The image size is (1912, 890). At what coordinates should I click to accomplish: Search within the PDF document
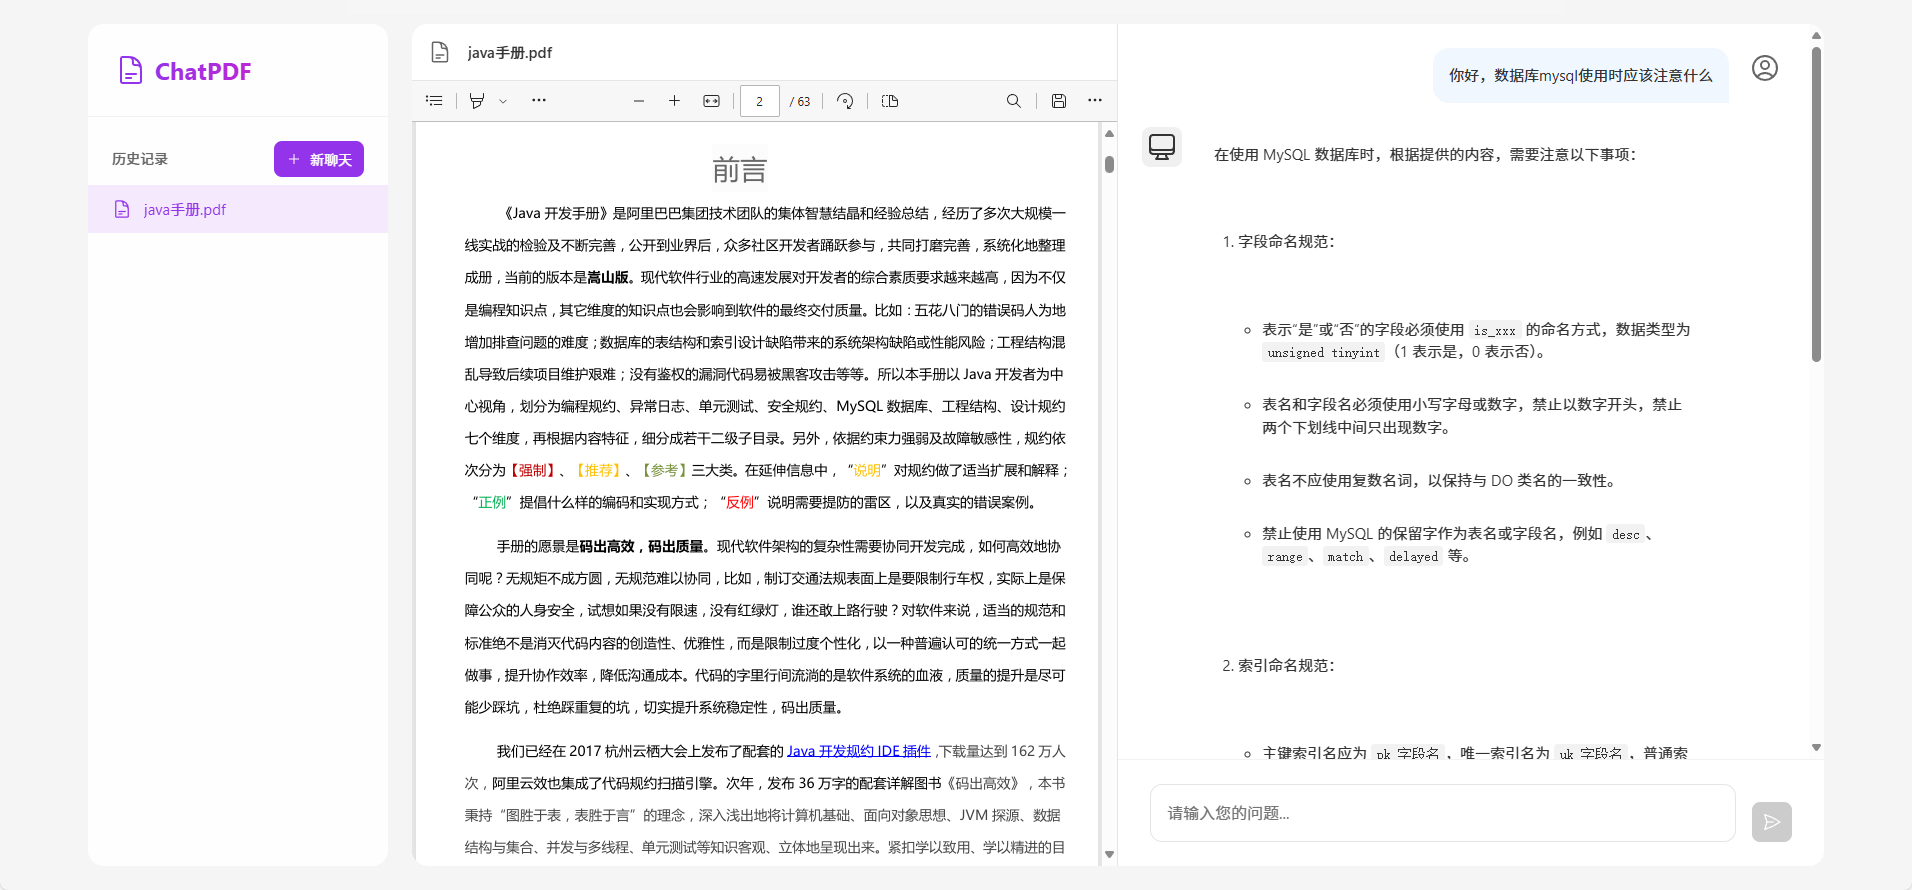(1013, 101)
